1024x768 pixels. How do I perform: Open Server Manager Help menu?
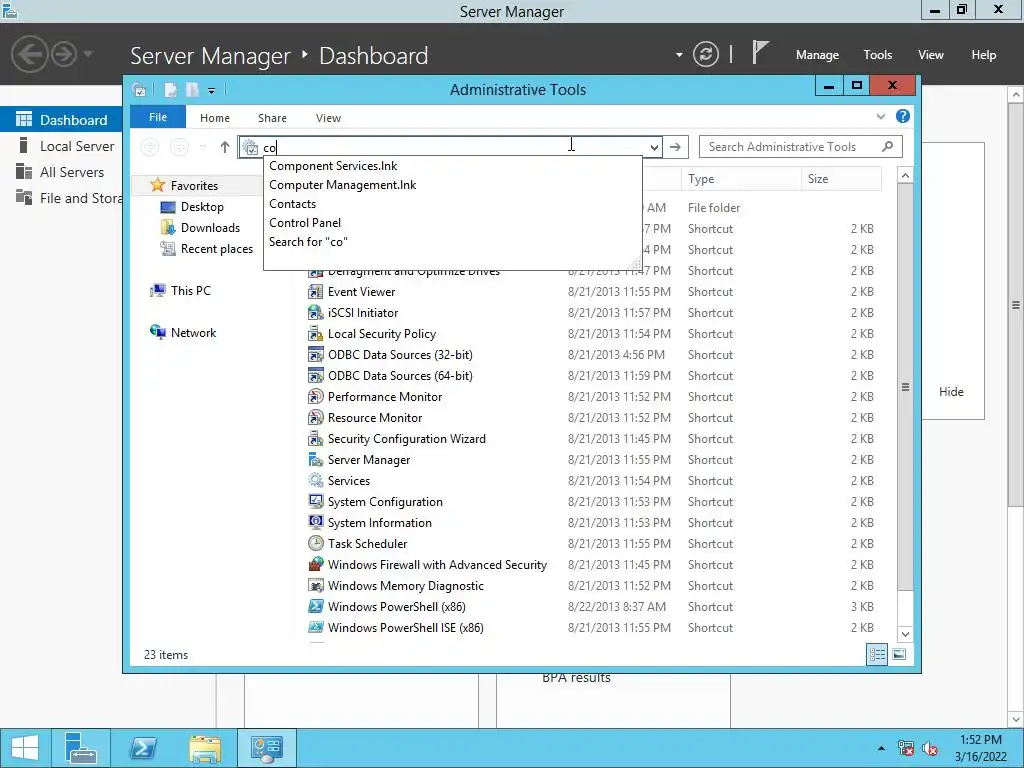coord(984,55)
